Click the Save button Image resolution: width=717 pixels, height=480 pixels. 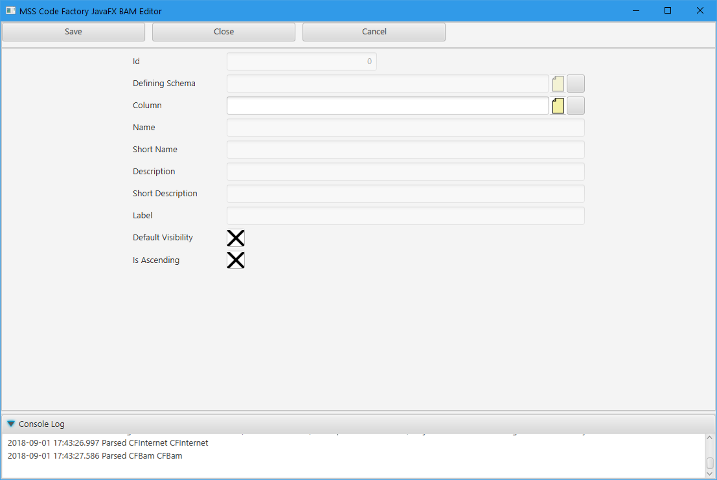pos(73,32)
